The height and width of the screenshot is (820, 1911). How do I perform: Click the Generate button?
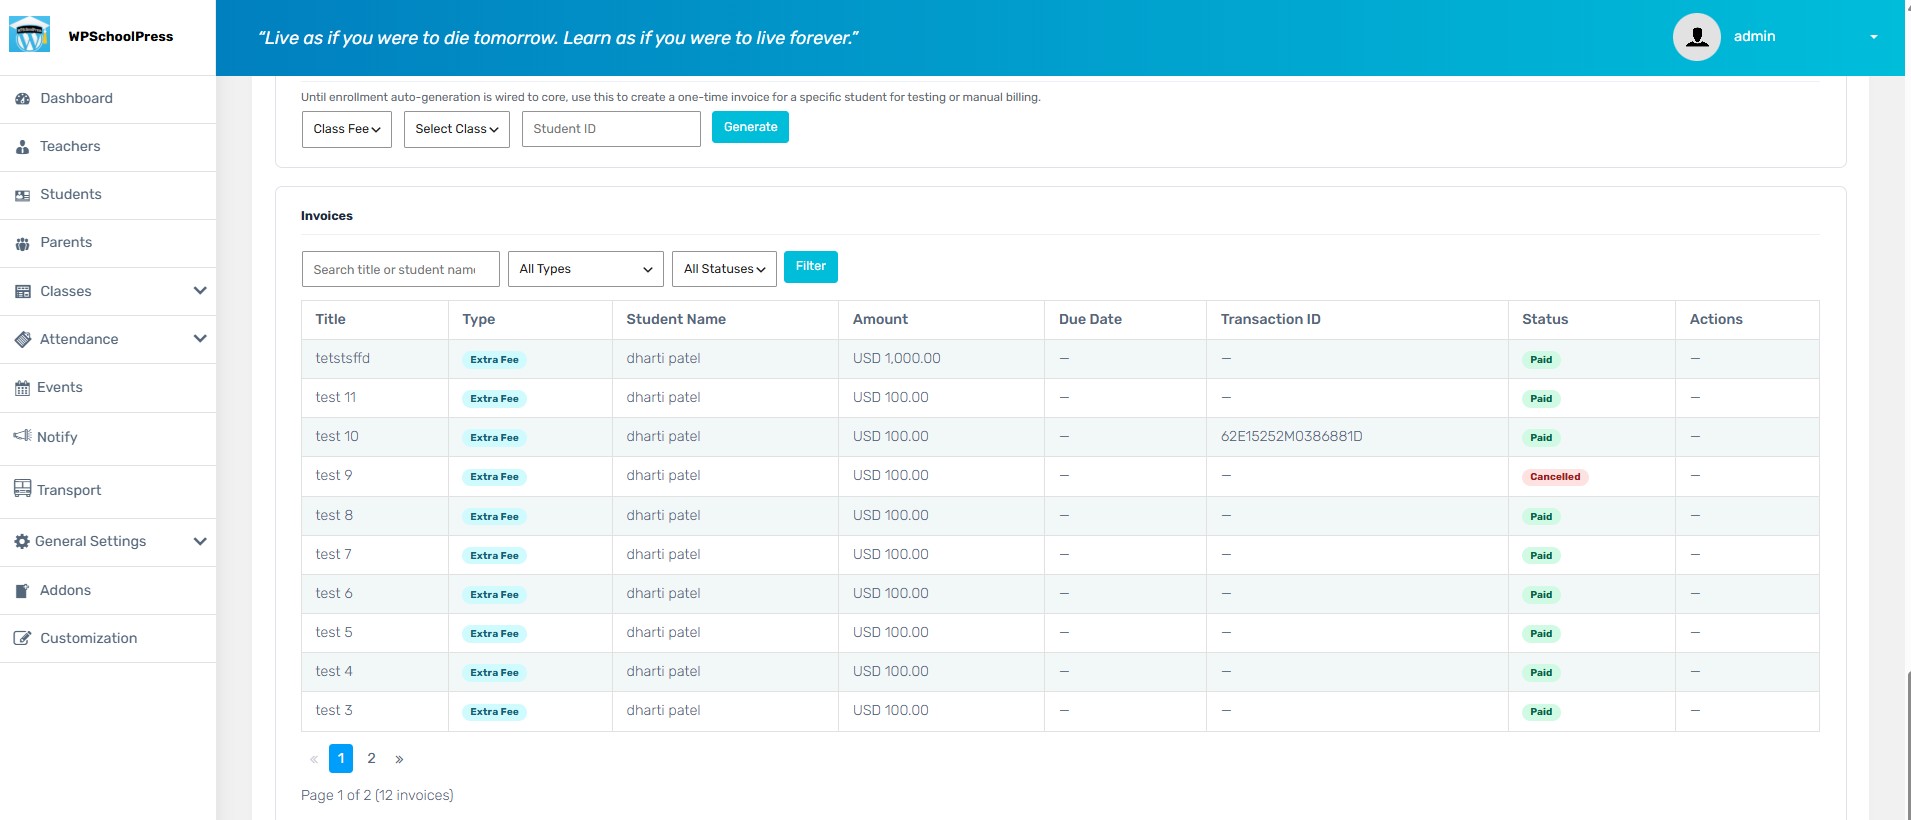(750, 127)
